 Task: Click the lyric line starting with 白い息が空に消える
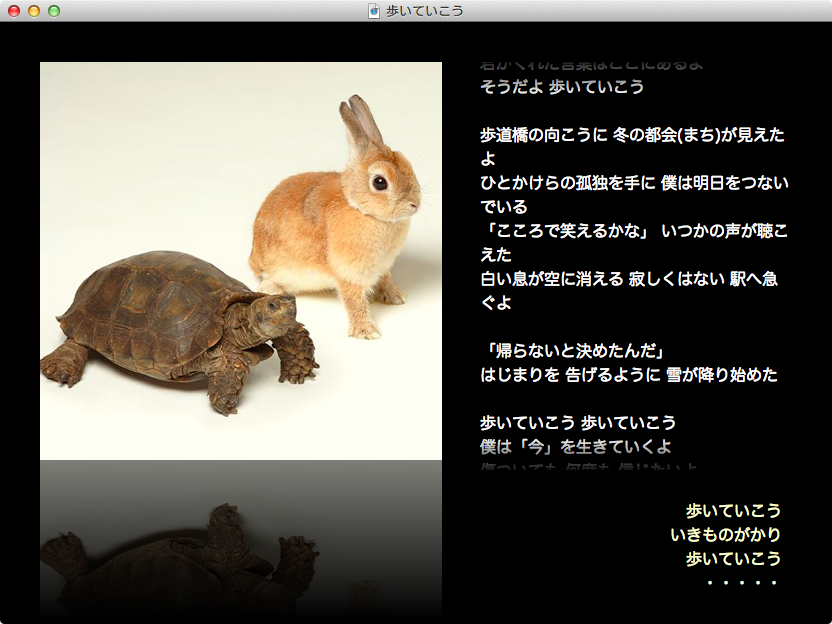click(x=628, y=279)
